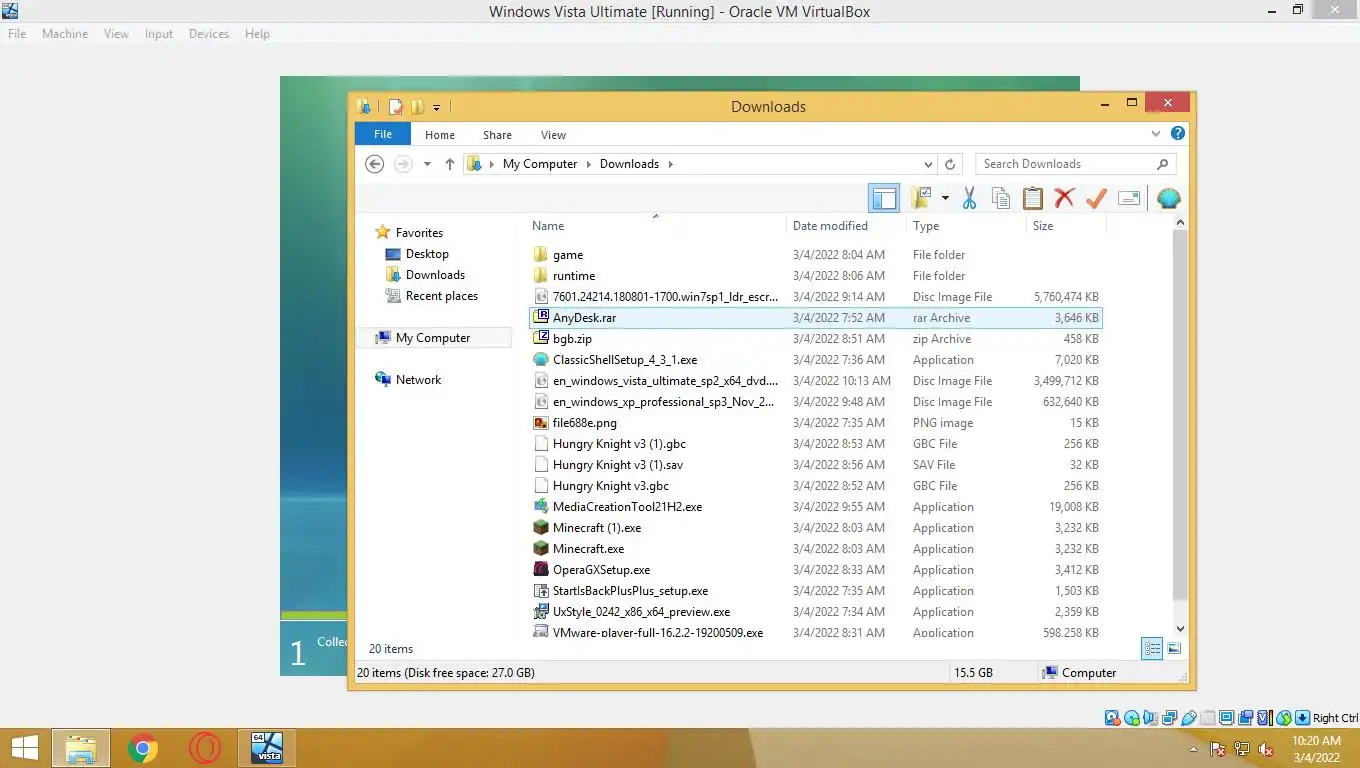
Task: Switch to Large icons view button at bottom right
Action: tap(1174, 649)
